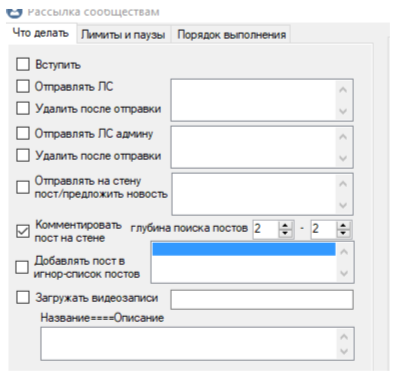
Task: Click the Название====Описание text area
Action: (x=197, y=344)
